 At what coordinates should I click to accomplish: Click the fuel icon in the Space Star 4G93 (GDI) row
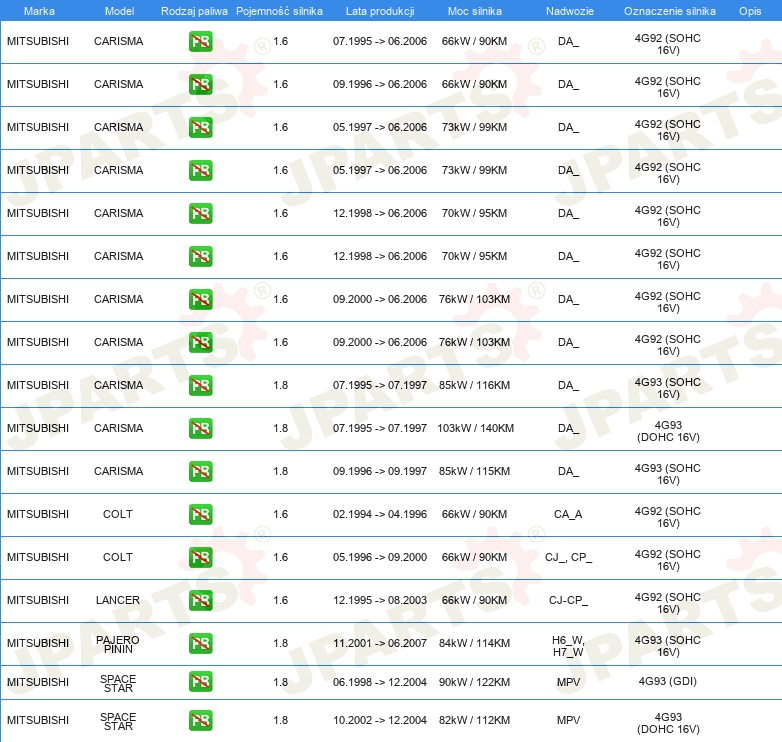coord(200,682)
